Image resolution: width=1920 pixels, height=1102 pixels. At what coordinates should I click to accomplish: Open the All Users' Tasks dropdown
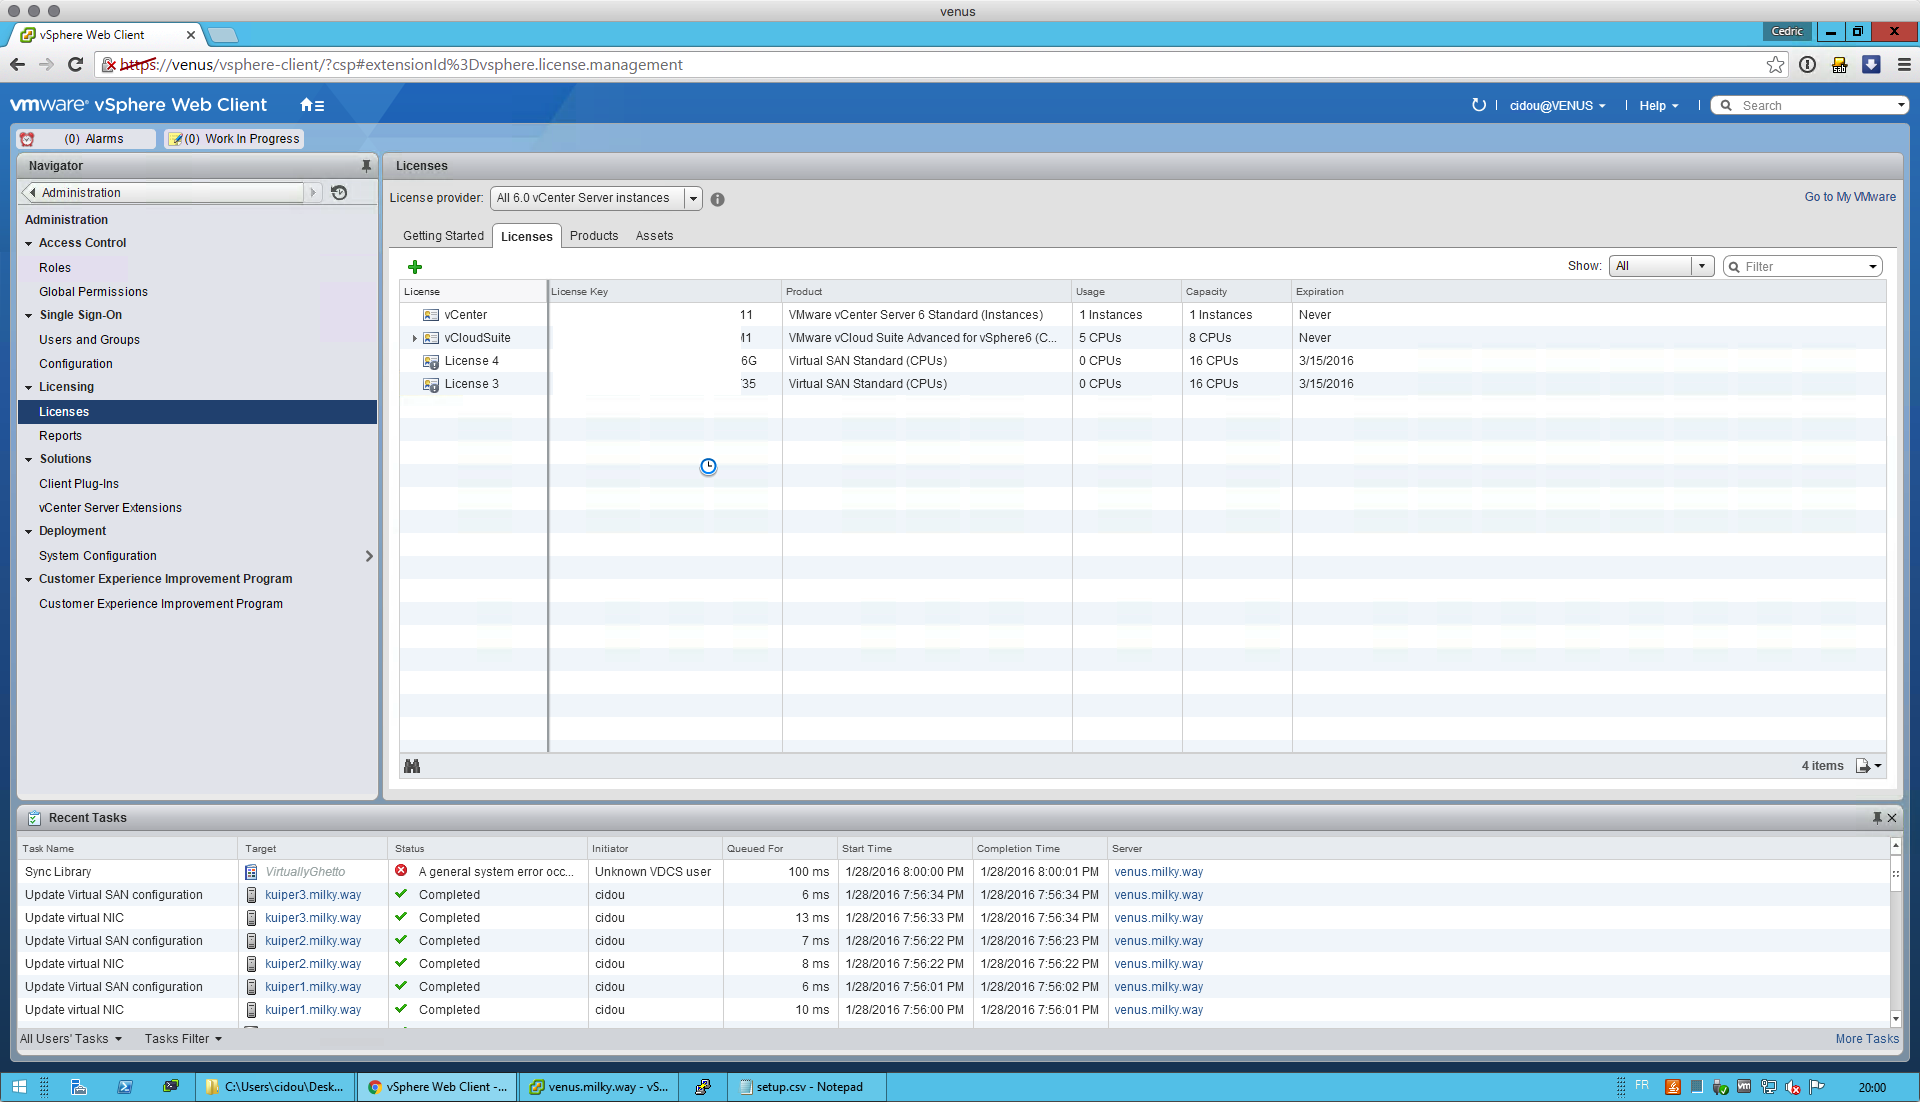(71, 1039)
